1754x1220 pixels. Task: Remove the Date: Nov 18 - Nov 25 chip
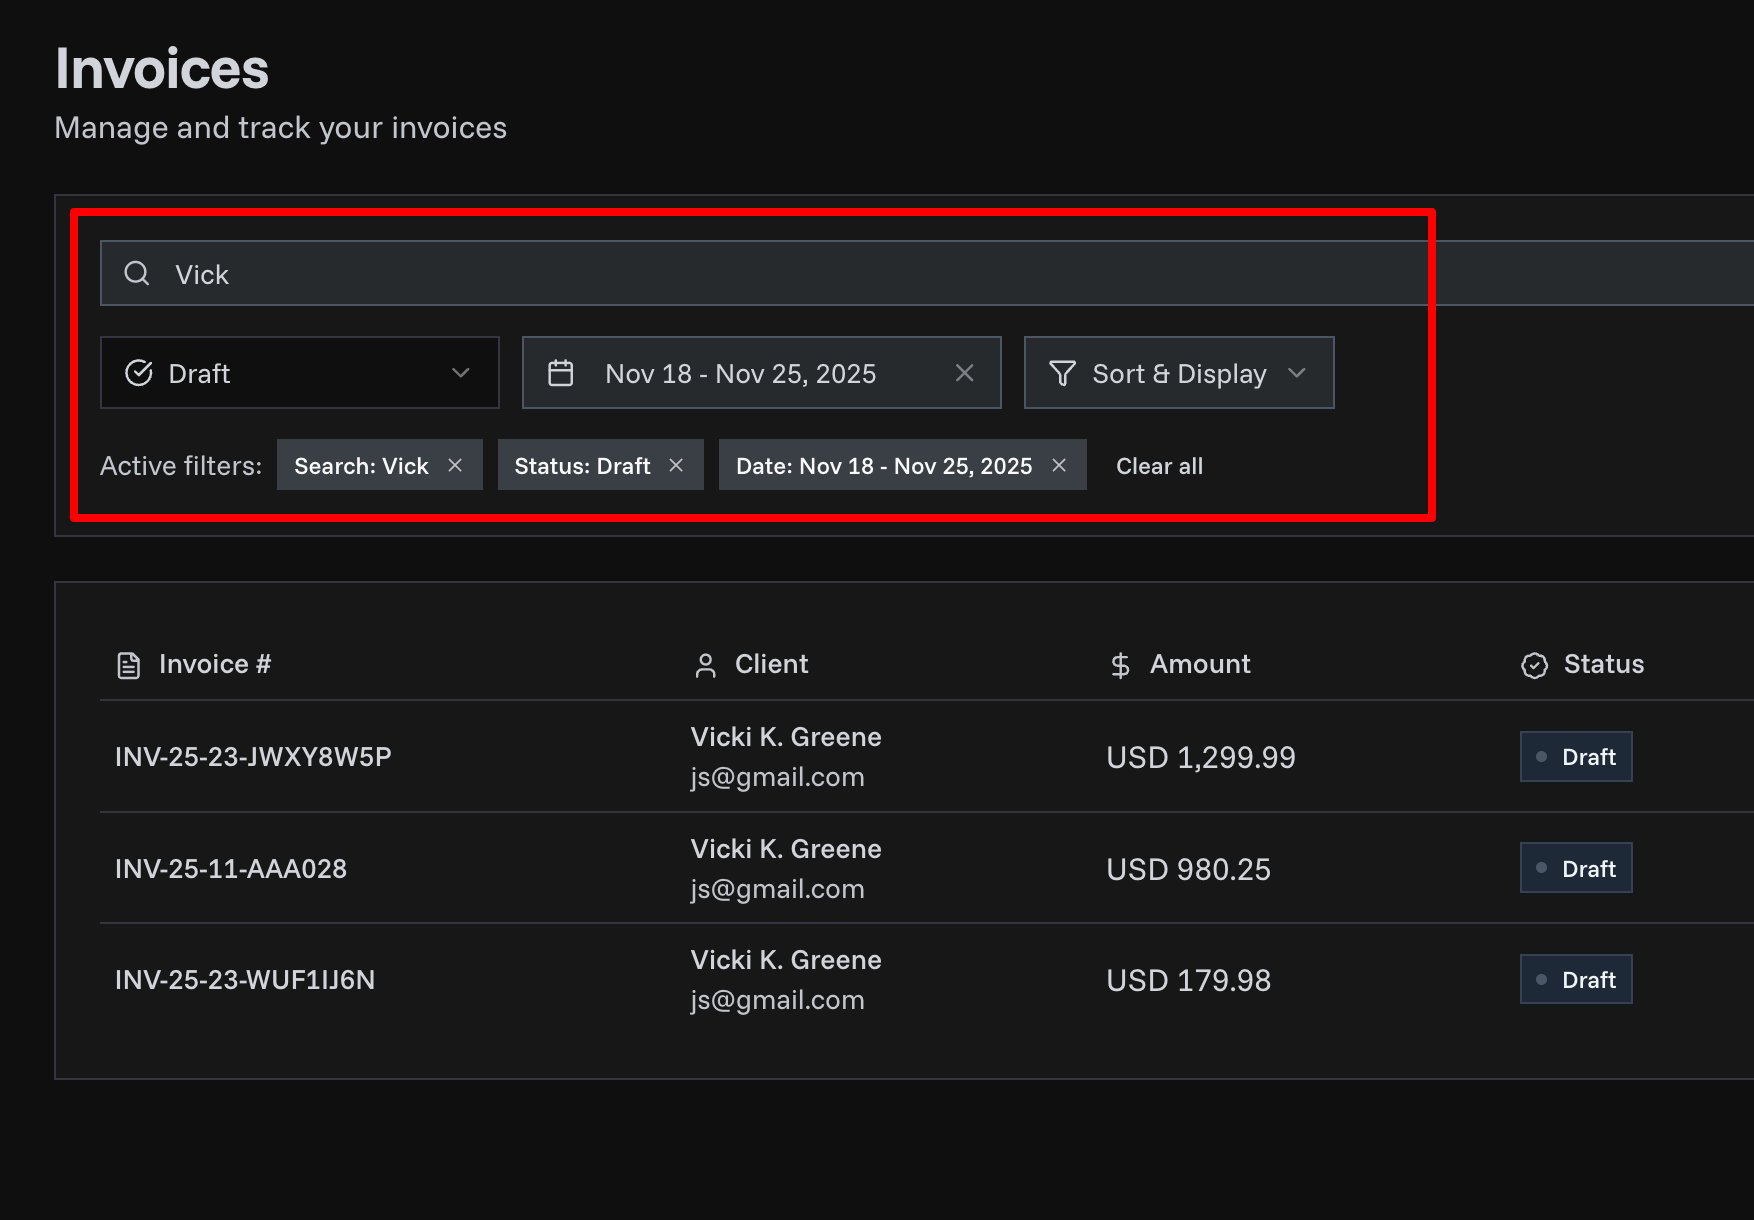1059,464
